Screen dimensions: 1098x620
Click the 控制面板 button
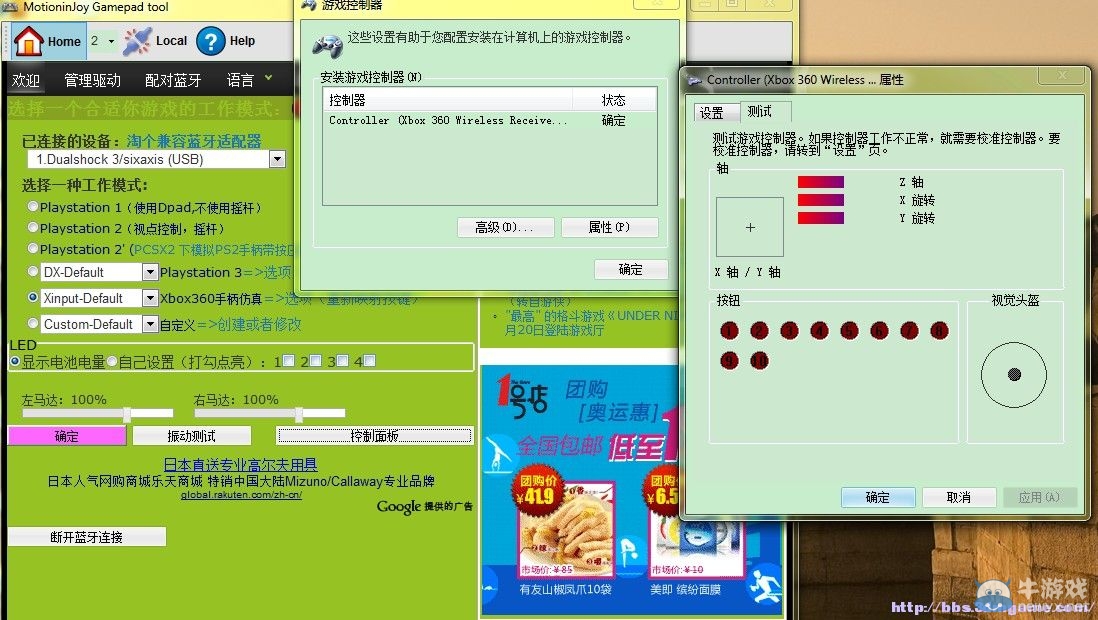tap(375, 436)
